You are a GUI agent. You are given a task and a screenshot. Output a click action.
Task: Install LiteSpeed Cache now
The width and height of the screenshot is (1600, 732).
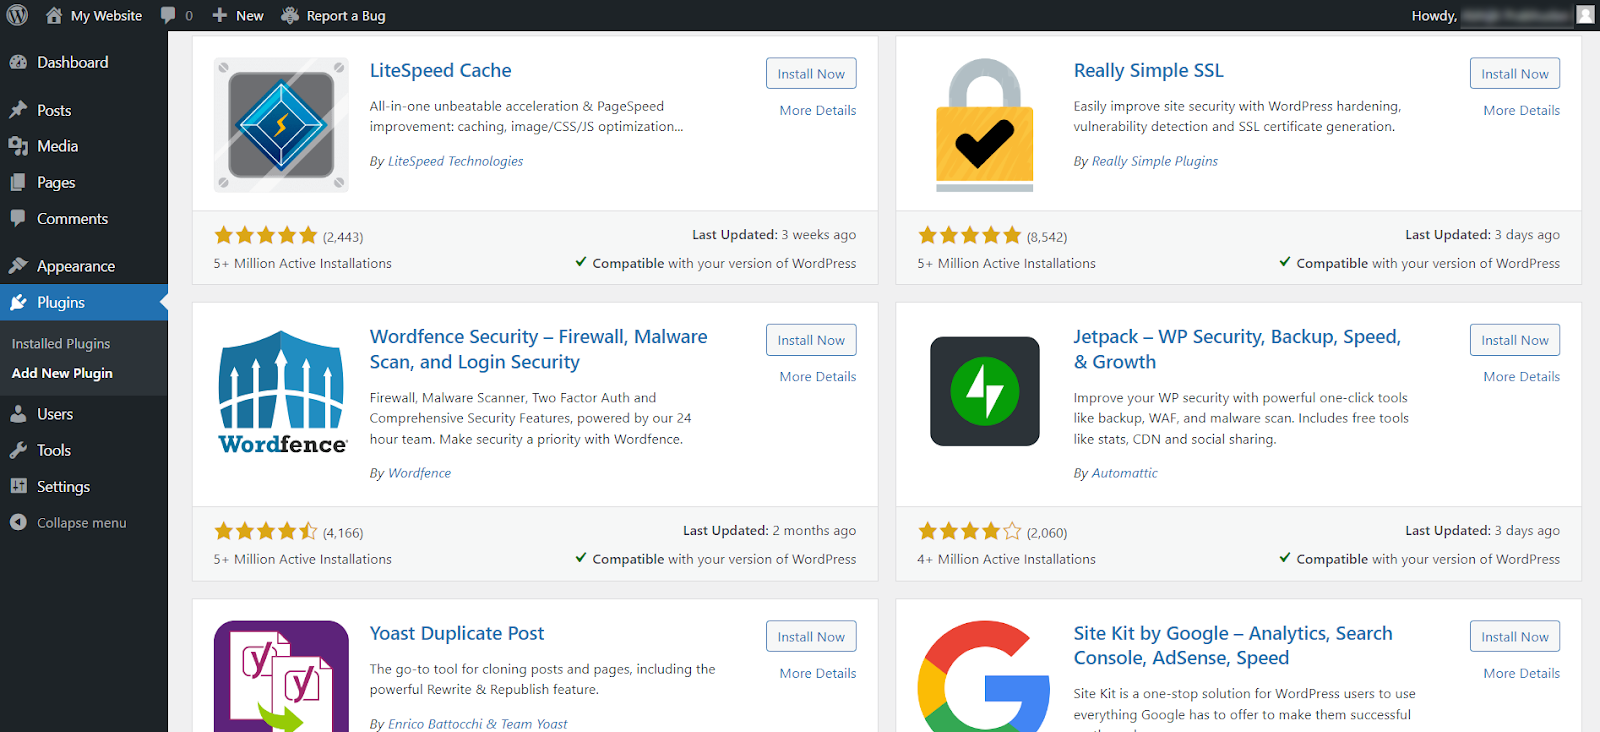click(x=811, y=74)
